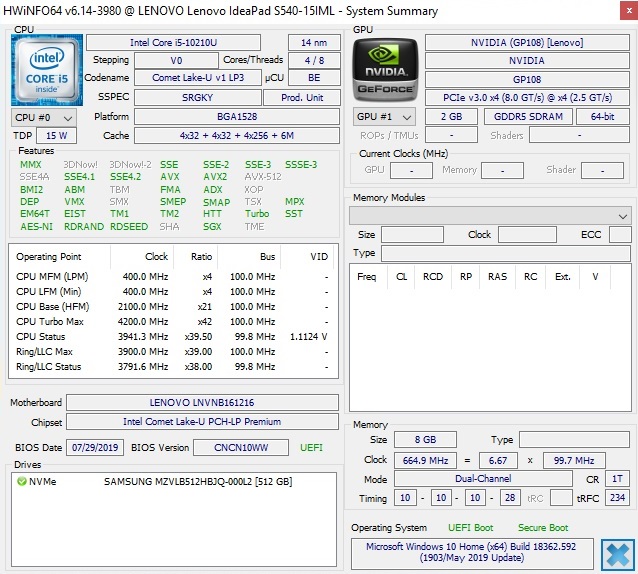638x574 pixels.
Task: Click the UEFI Boot label
Action: tap(470, 528)
